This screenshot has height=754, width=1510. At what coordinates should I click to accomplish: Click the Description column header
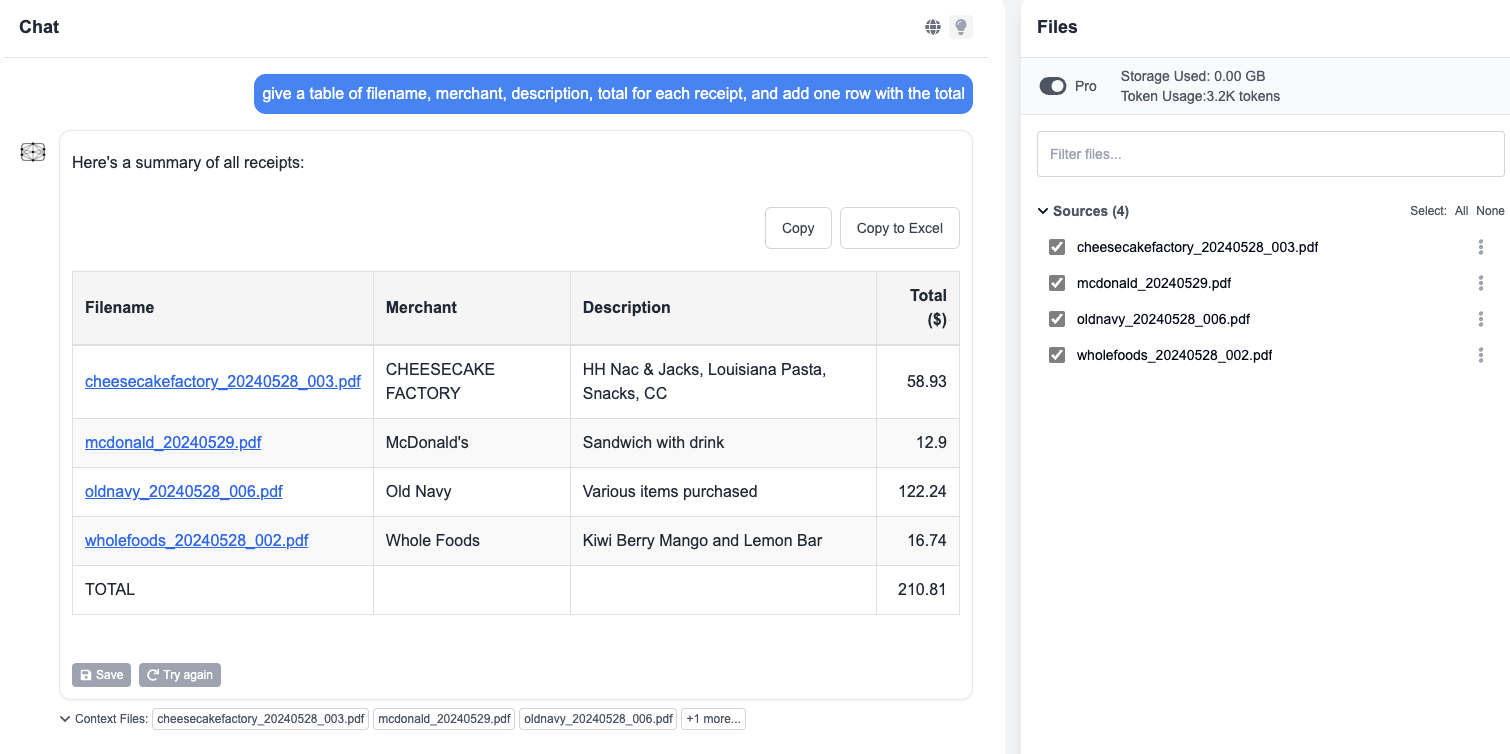coord(723,308)
